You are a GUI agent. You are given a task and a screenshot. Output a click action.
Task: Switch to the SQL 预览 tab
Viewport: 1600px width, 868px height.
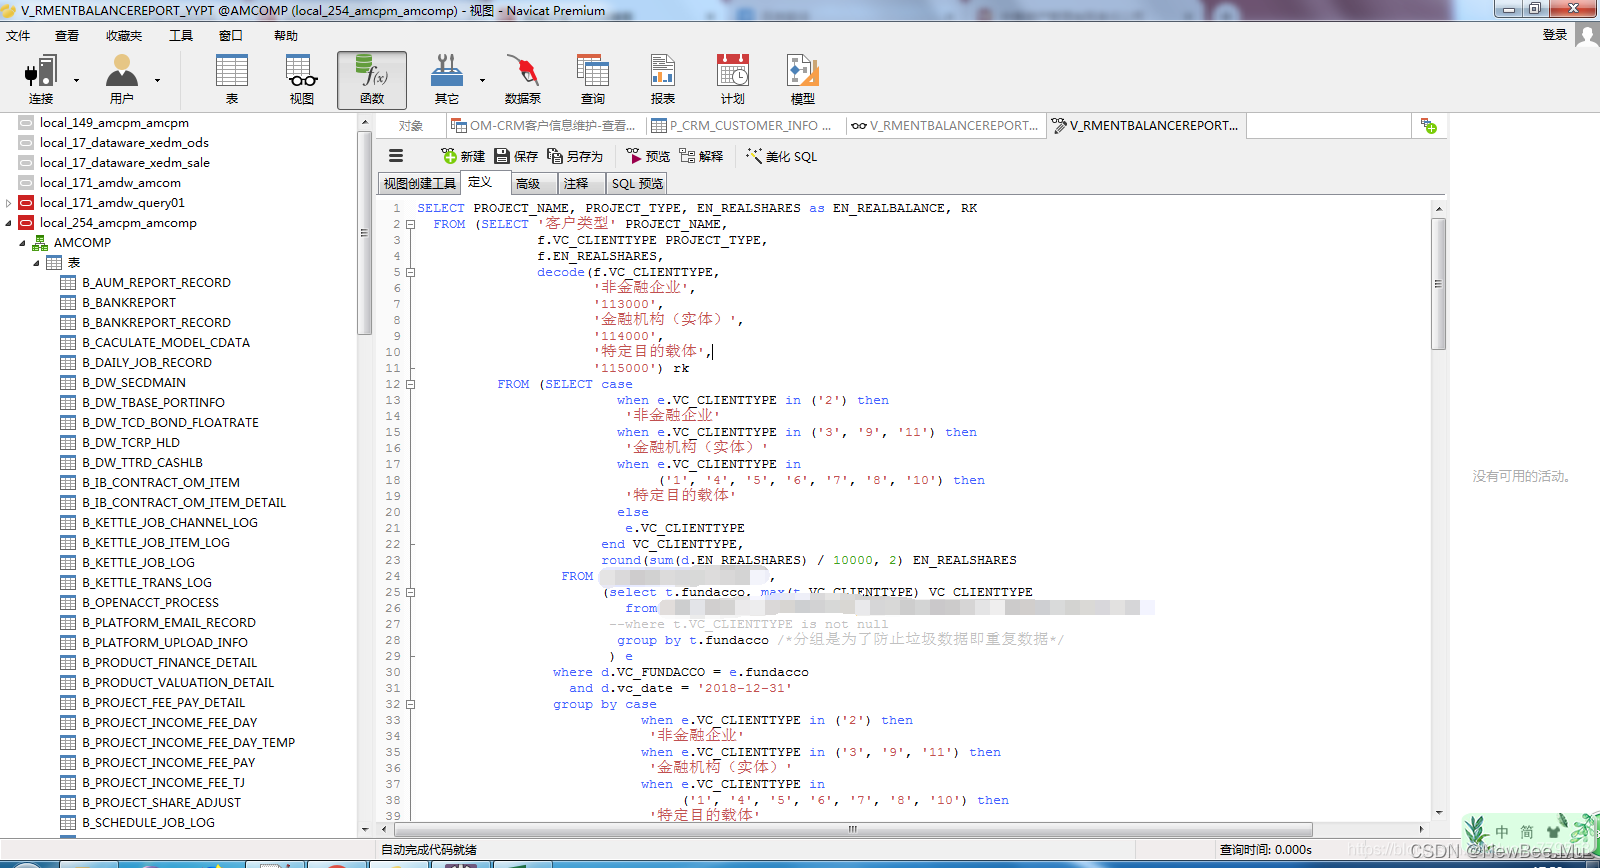pos(637,183)
